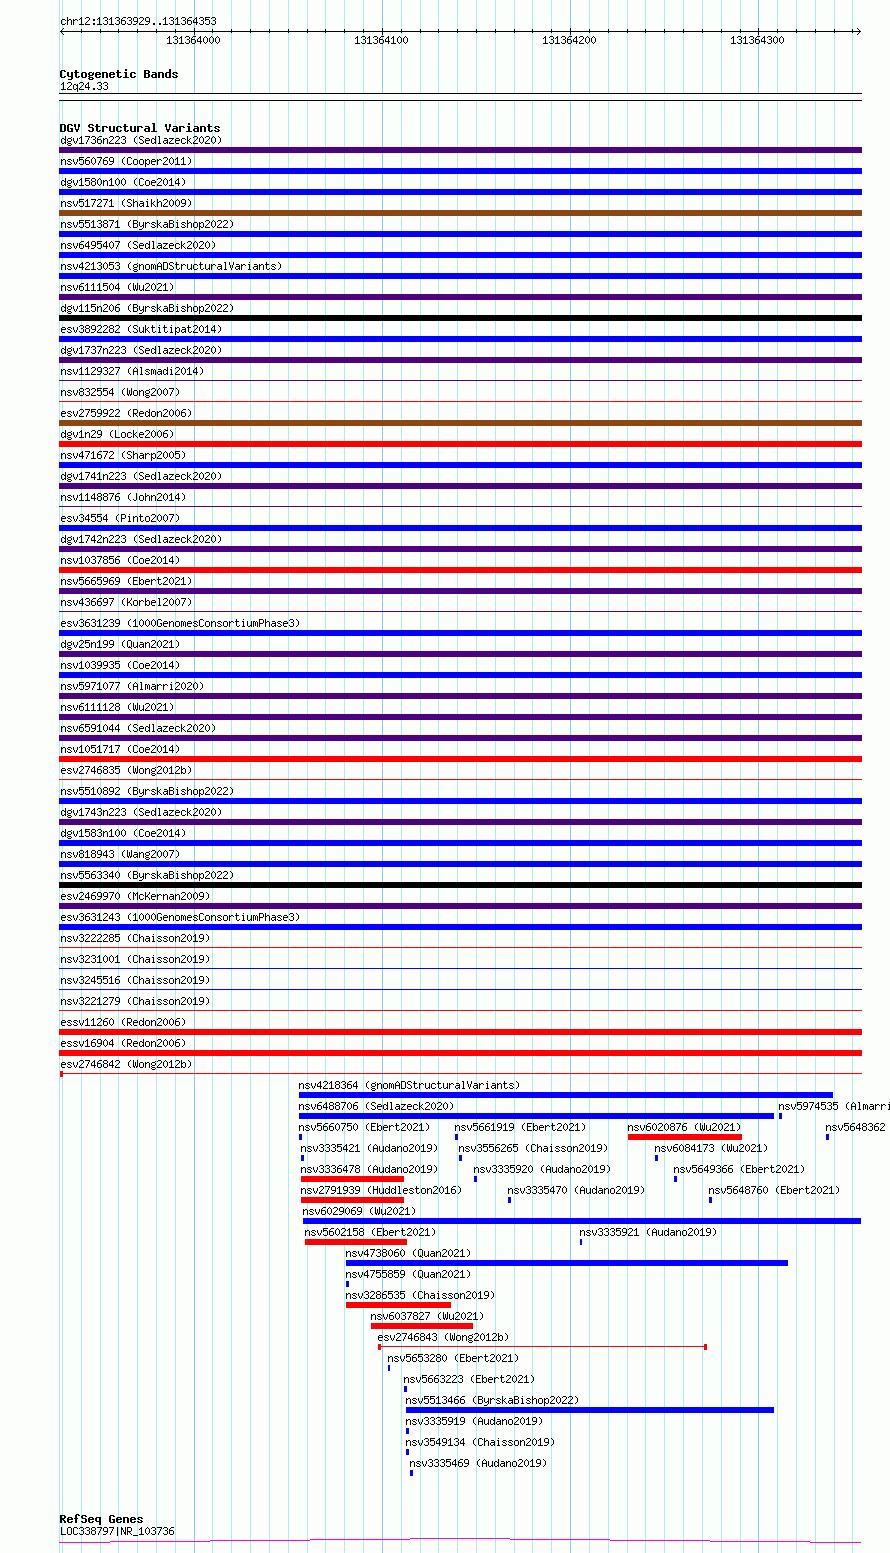
Task: Select nsv6084173 (Wu2021) label
Action: pos(711,1148)
